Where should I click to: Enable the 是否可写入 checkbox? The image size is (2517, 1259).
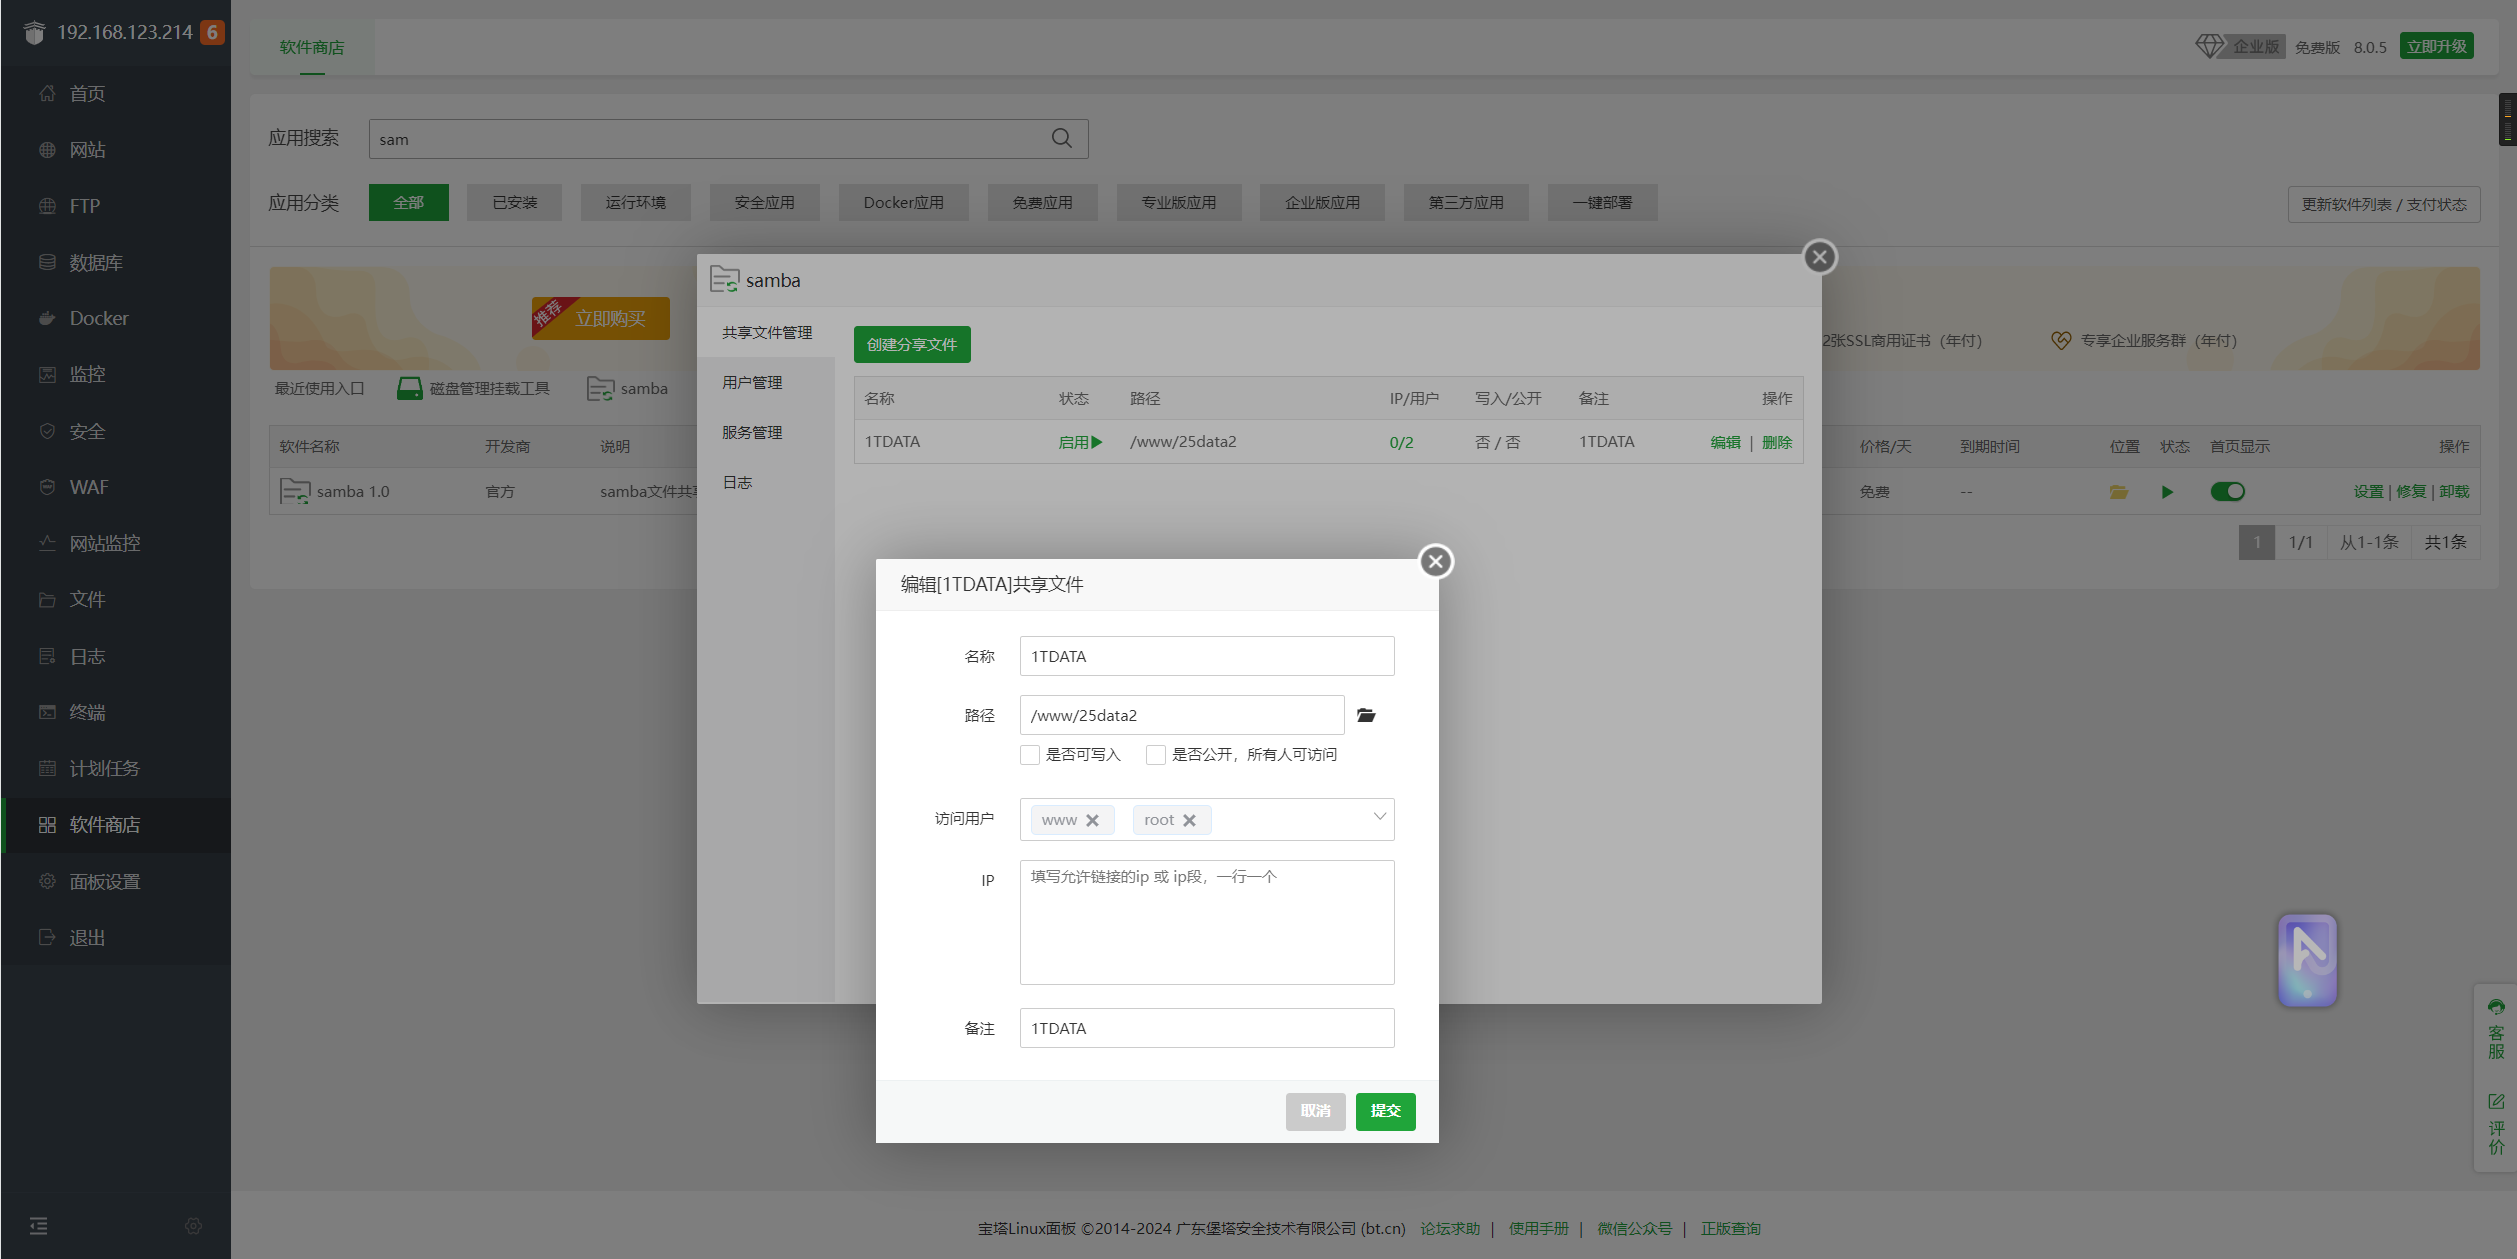pos(1030,755)
